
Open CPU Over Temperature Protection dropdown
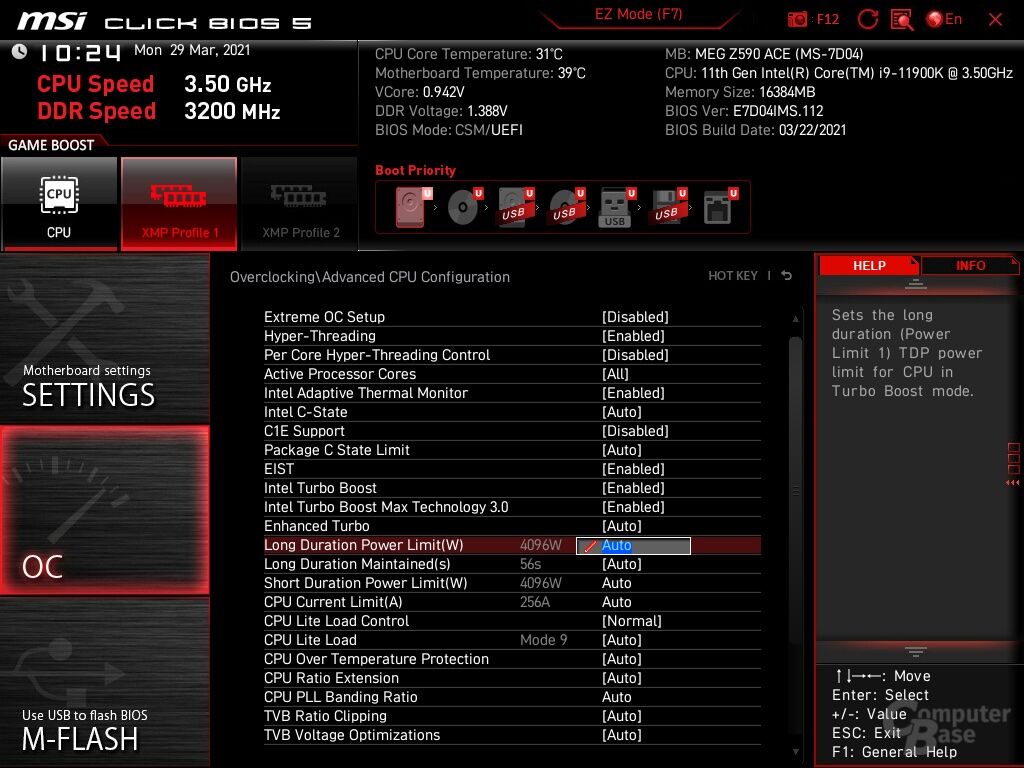click(x=622, y=659)
